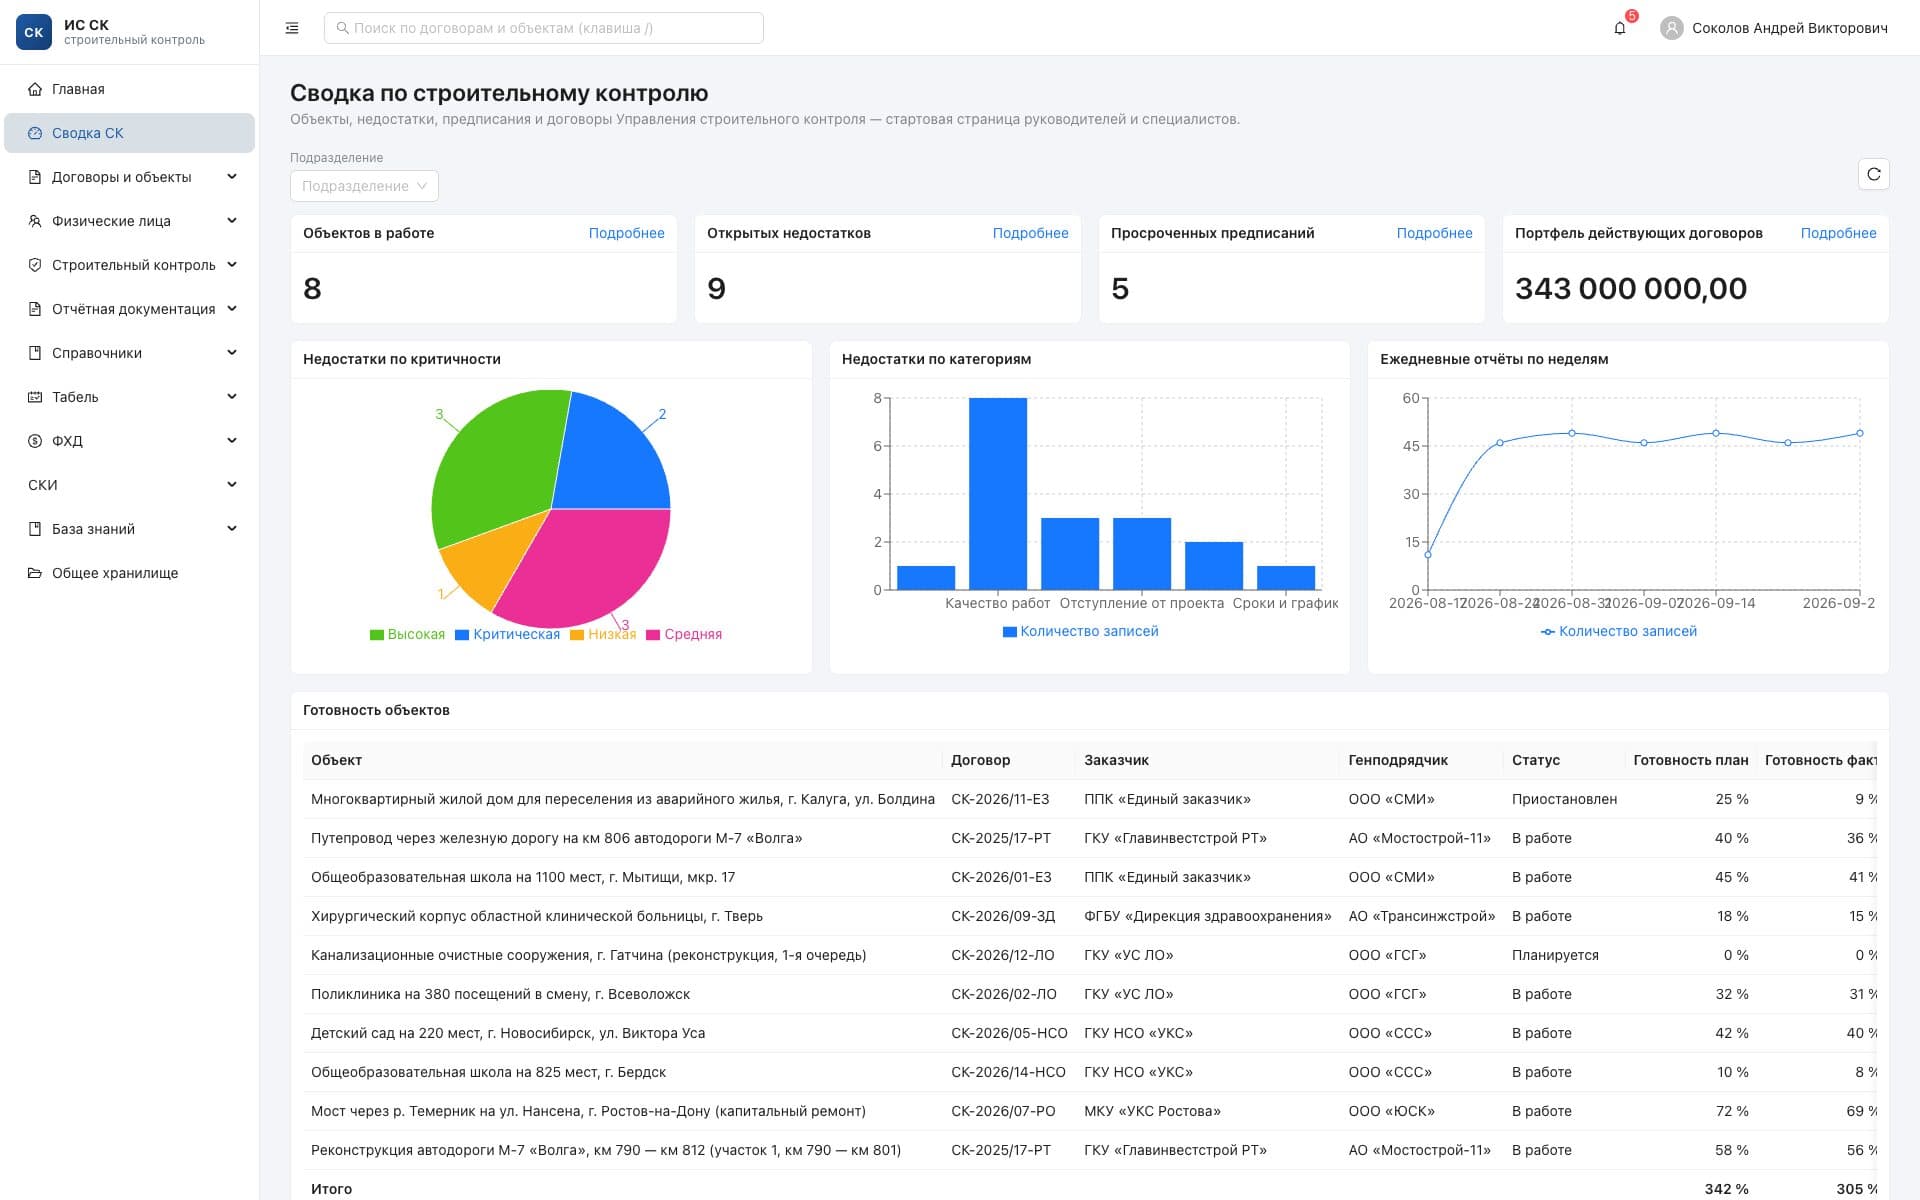Screen dimensions: 1920x1200
Task: Open Подробнее link for Объектов в работе
Action: pos(626,233)
